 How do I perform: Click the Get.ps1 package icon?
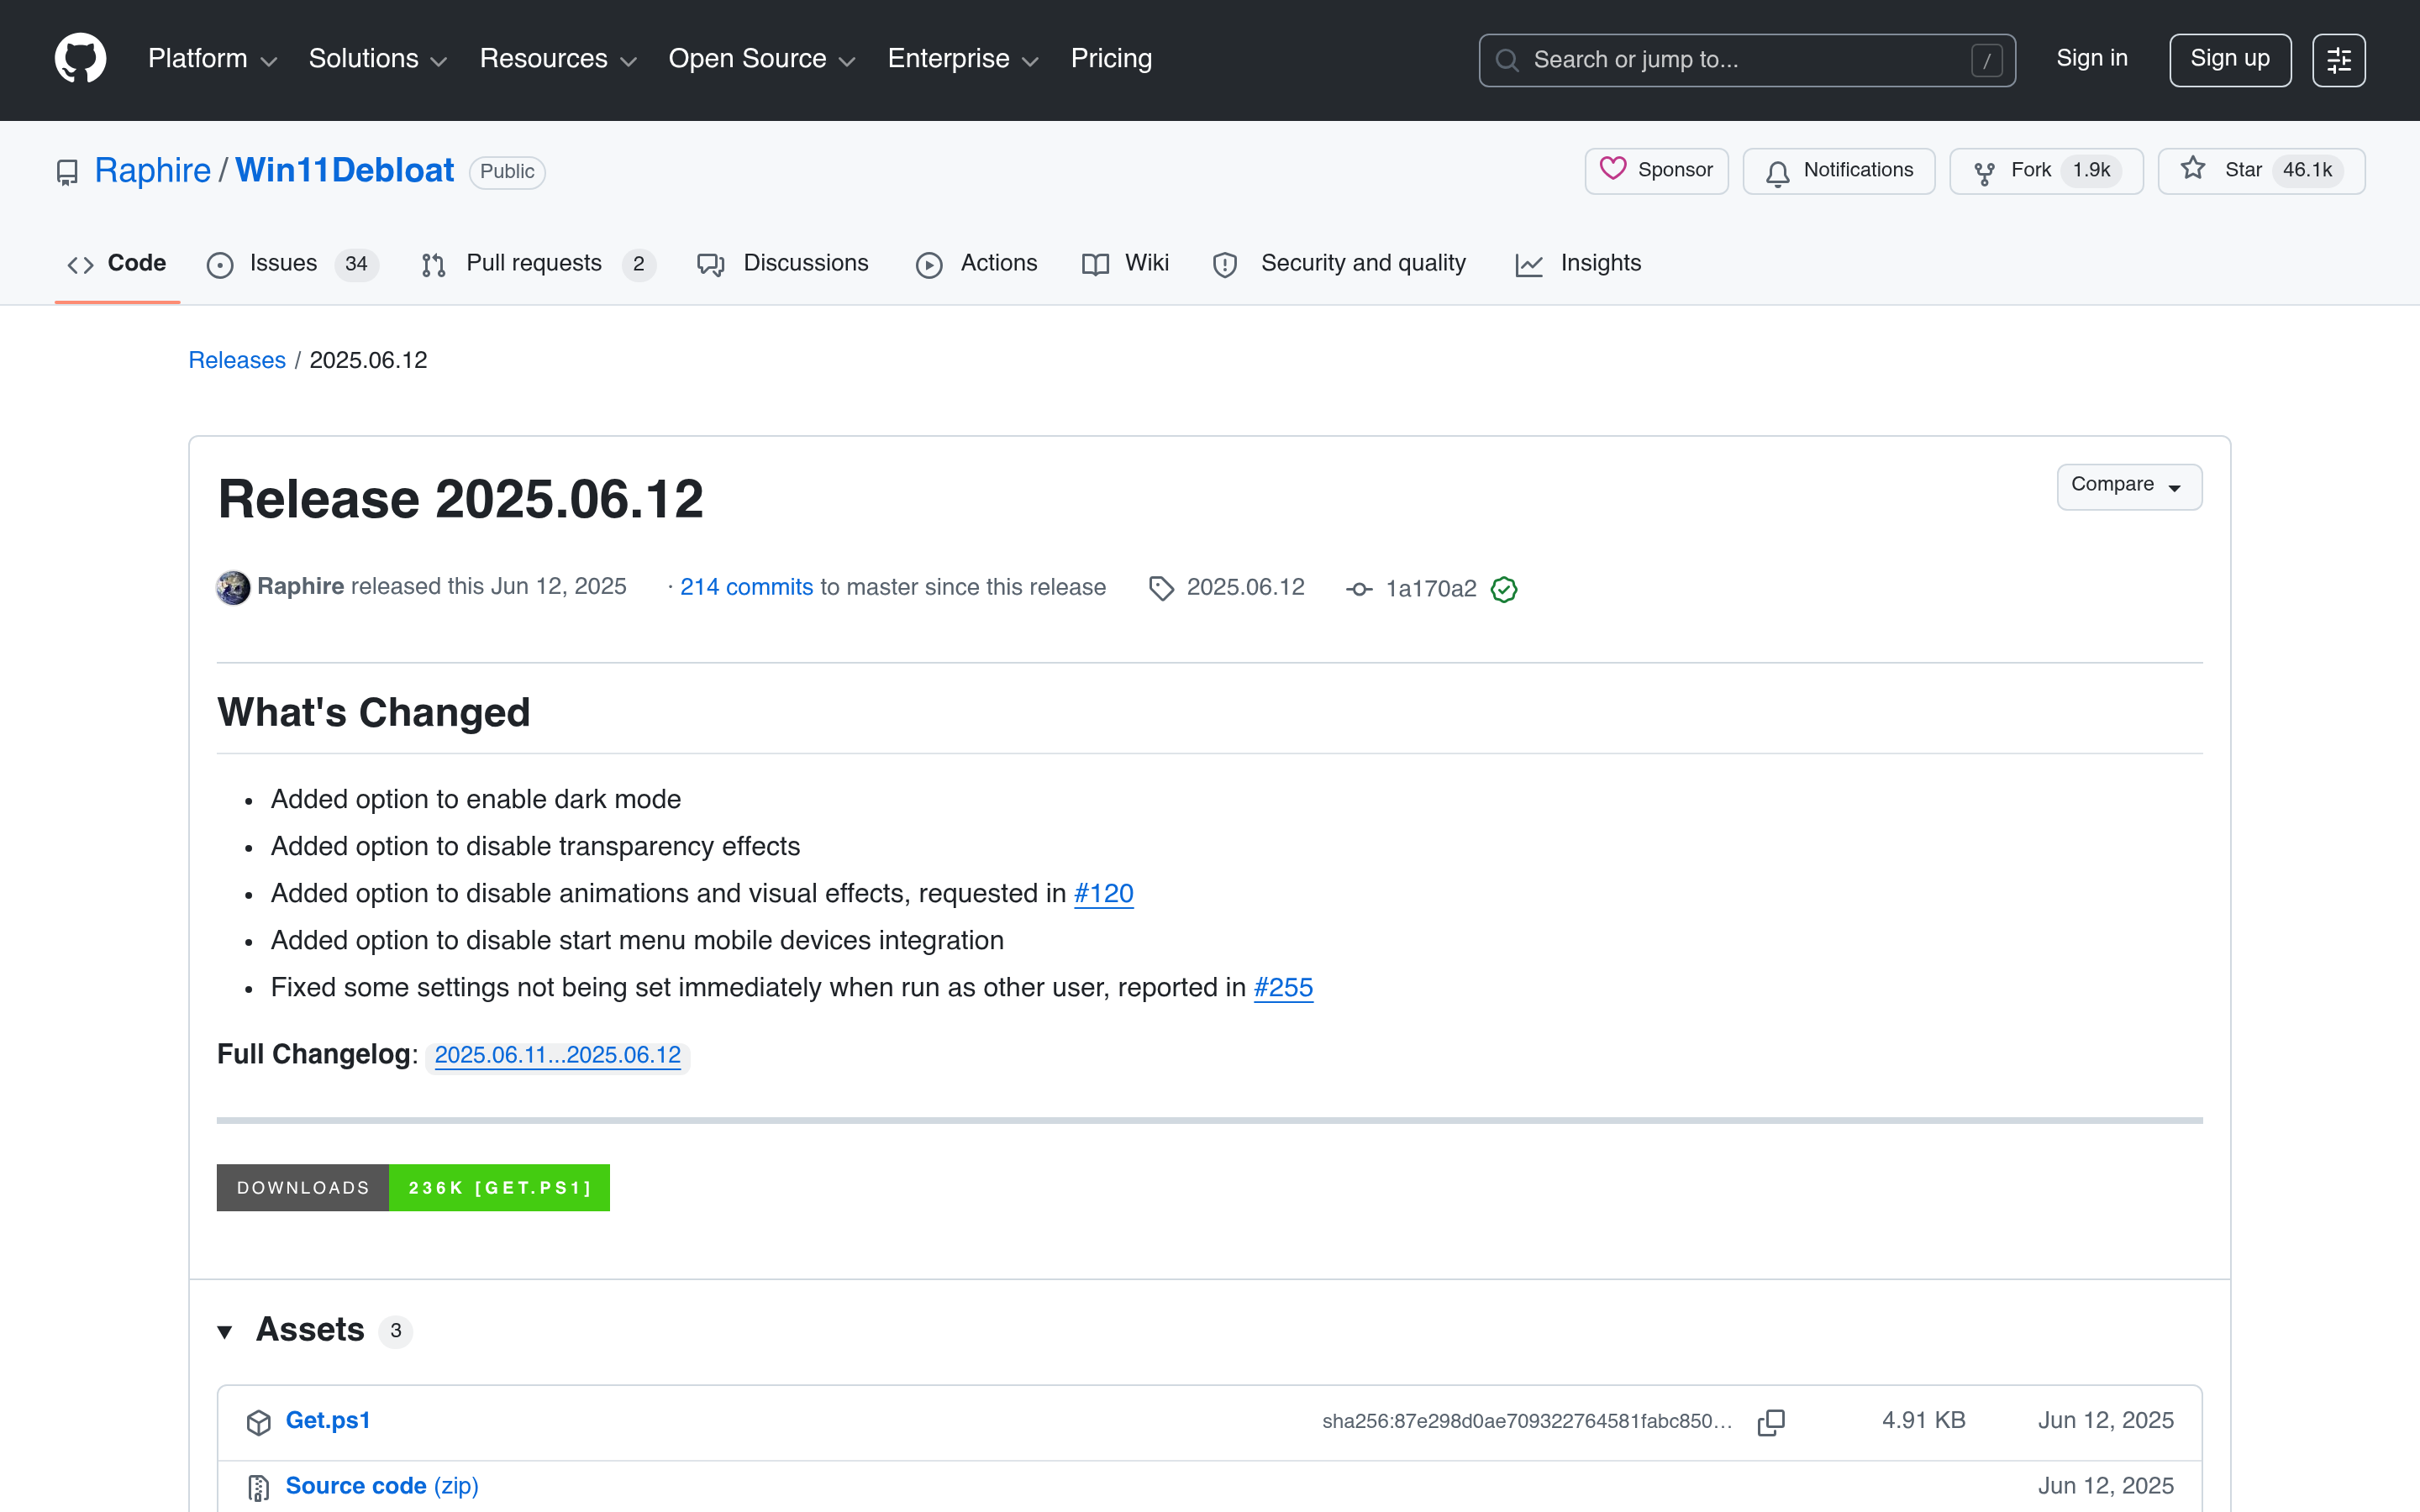258,1422
